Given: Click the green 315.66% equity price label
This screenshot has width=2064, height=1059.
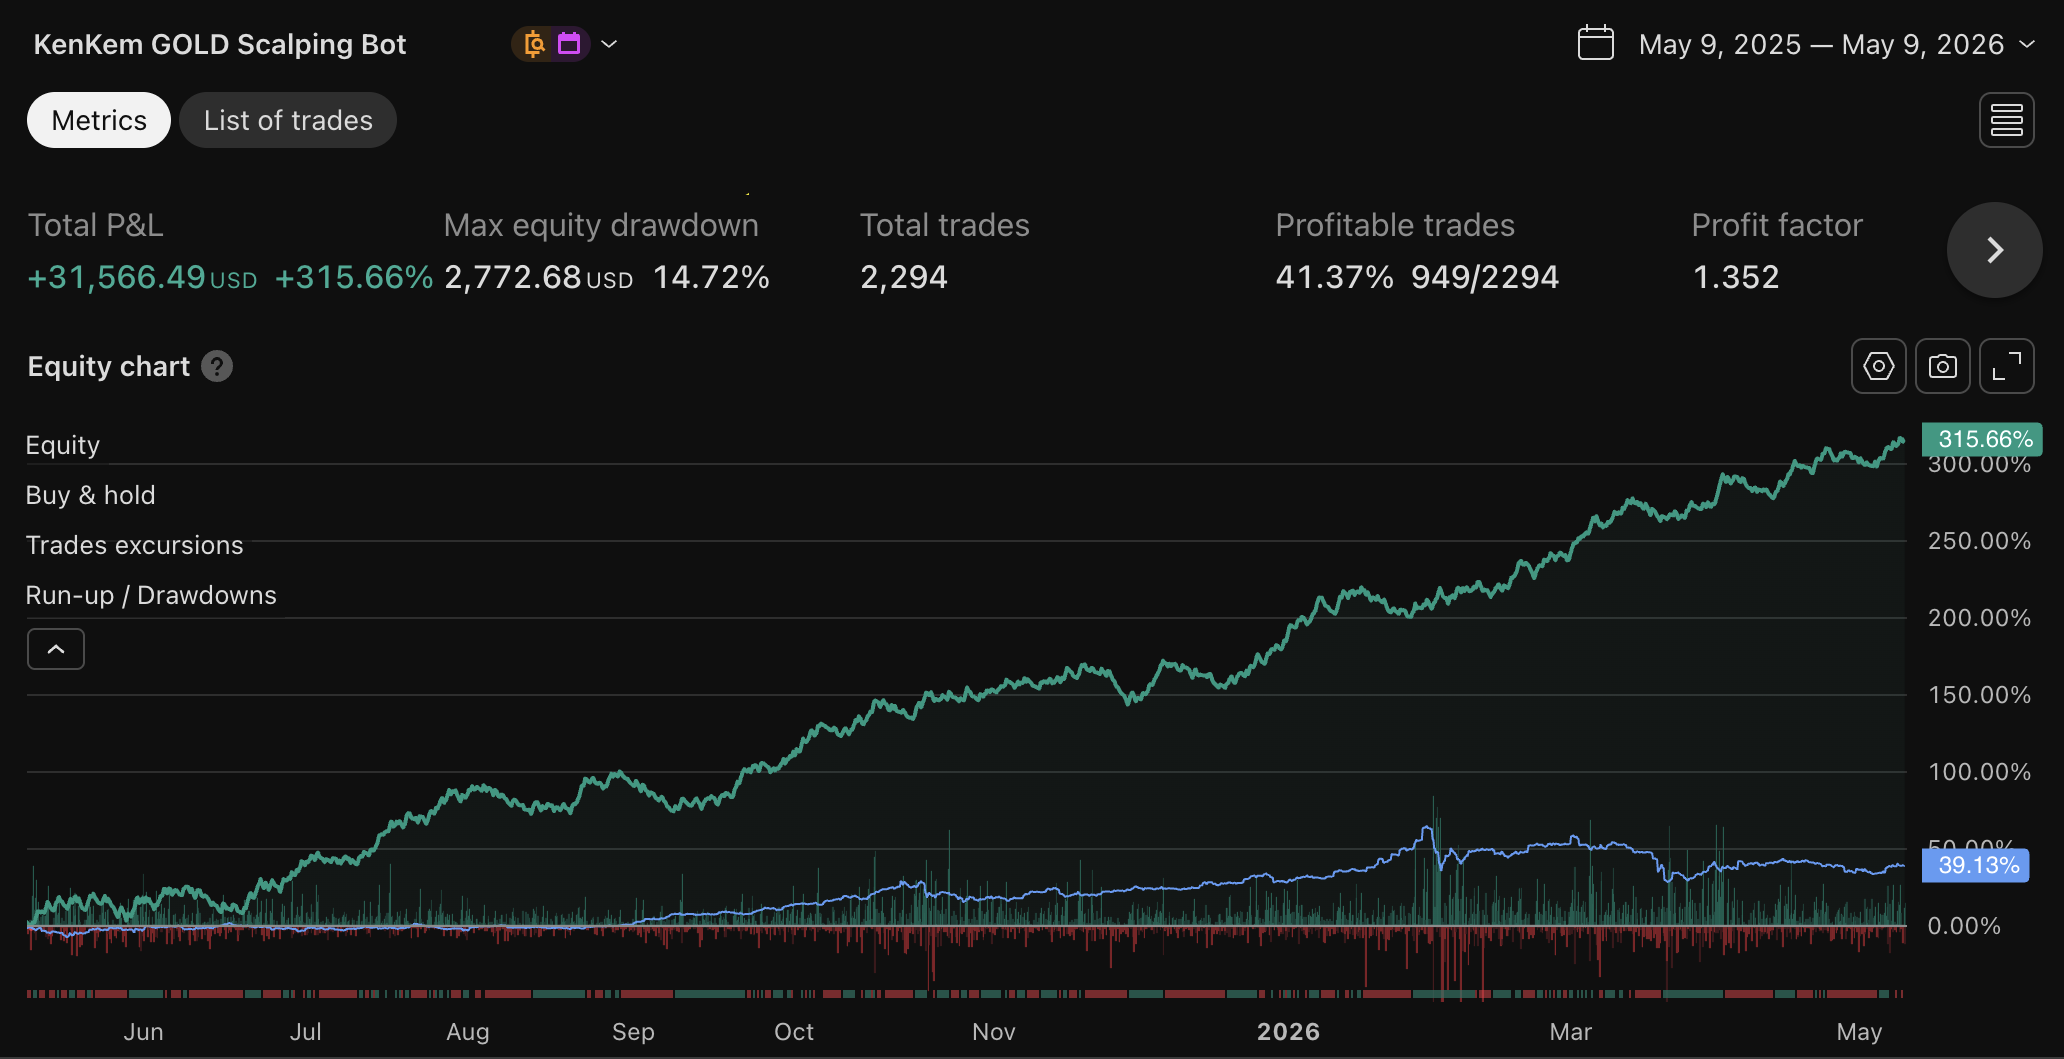Looking at the screenshot, I should (x=1982, y=439).
